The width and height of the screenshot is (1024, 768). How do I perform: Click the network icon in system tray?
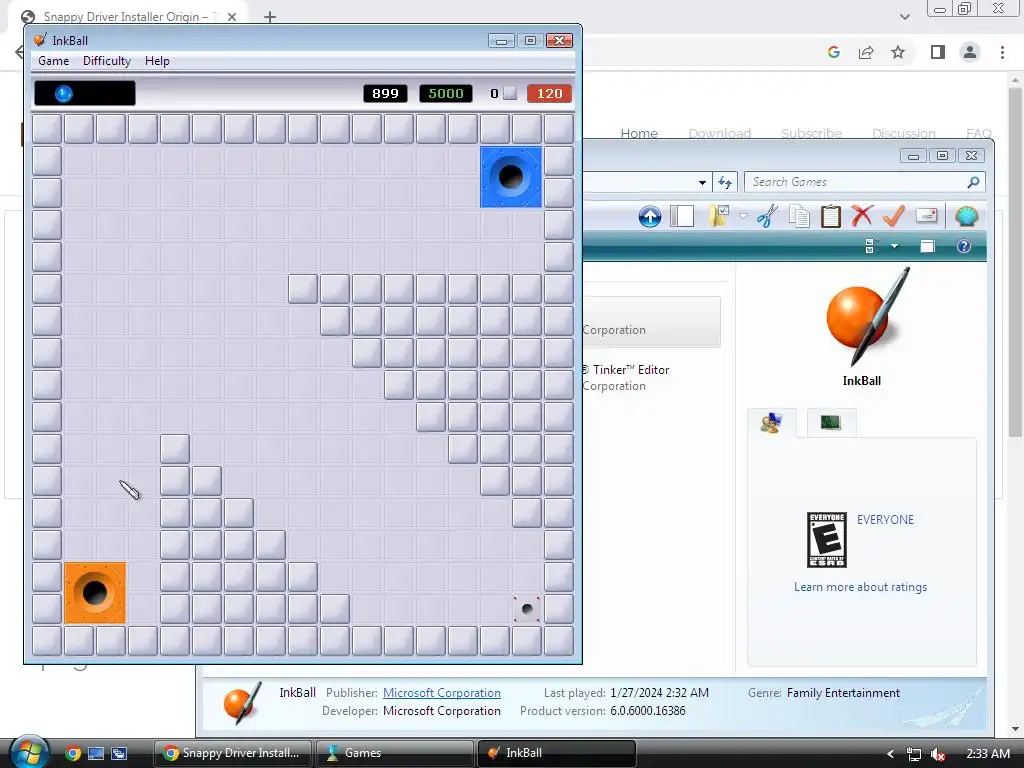tap(914, 754)
